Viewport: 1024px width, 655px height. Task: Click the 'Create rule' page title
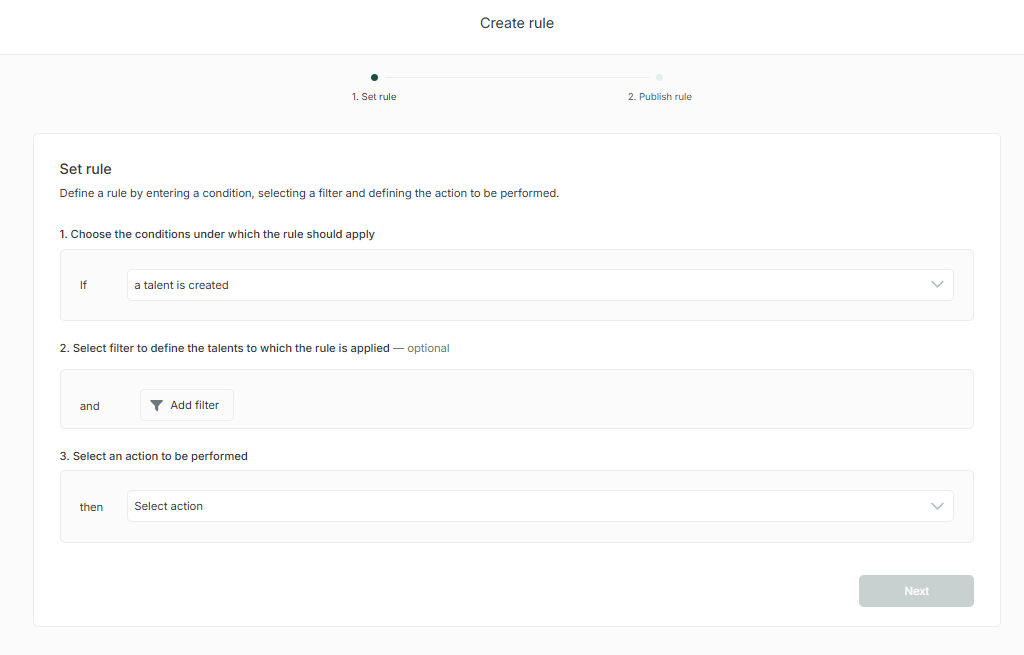pos(516,23)
